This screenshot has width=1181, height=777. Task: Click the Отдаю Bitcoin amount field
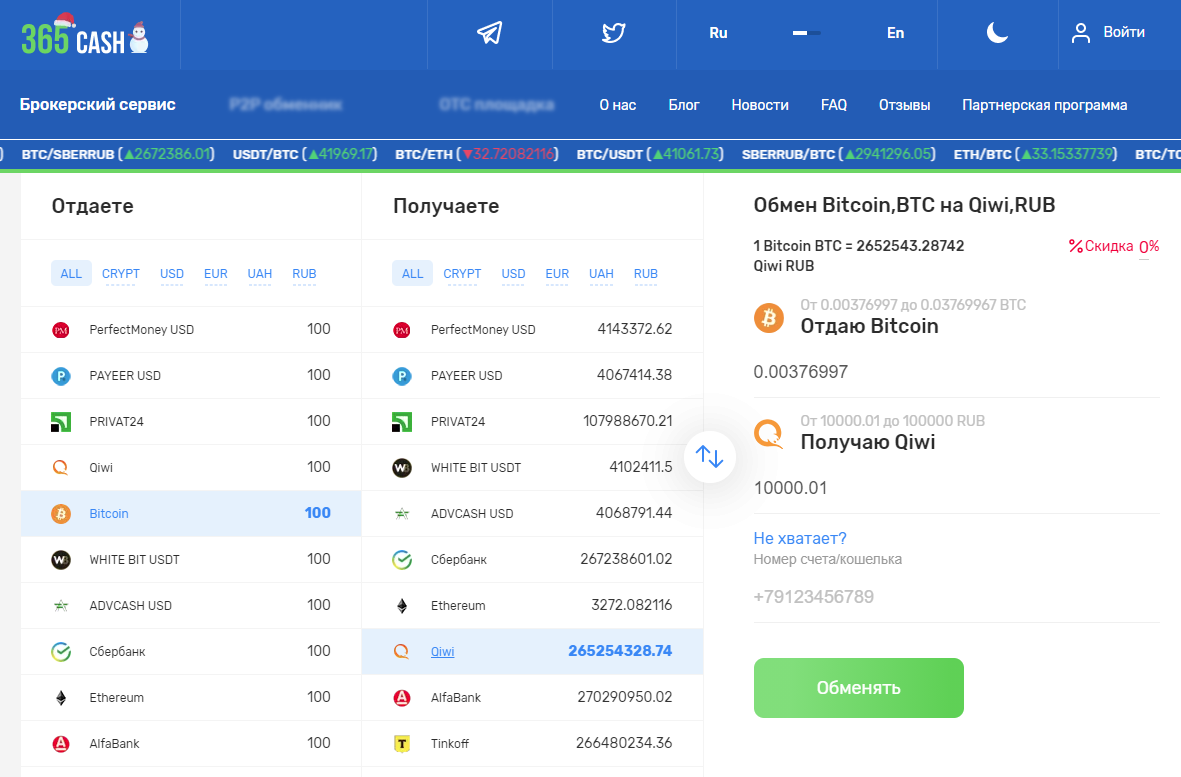(957, 372)
